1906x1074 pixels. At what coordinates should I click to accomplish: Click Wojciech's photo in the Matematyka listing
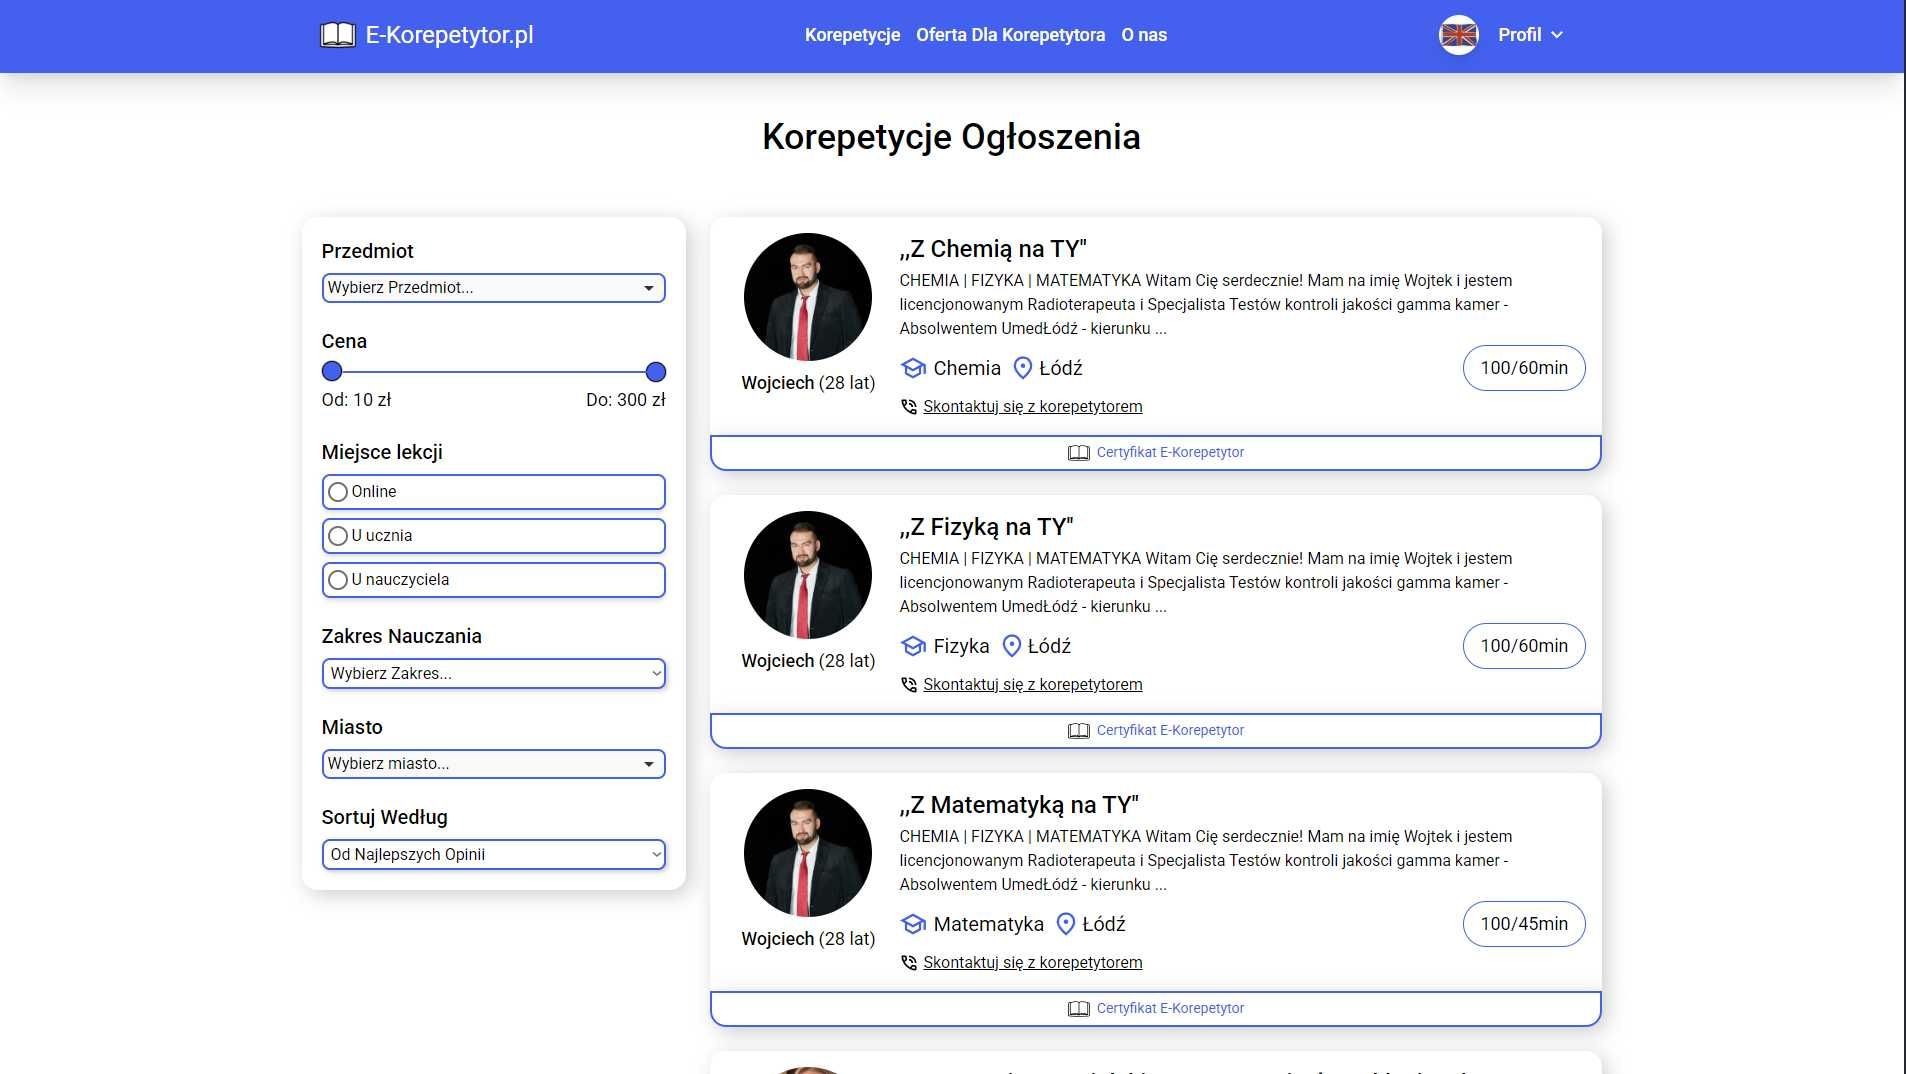pyautogui.click(x=808, y=853)
